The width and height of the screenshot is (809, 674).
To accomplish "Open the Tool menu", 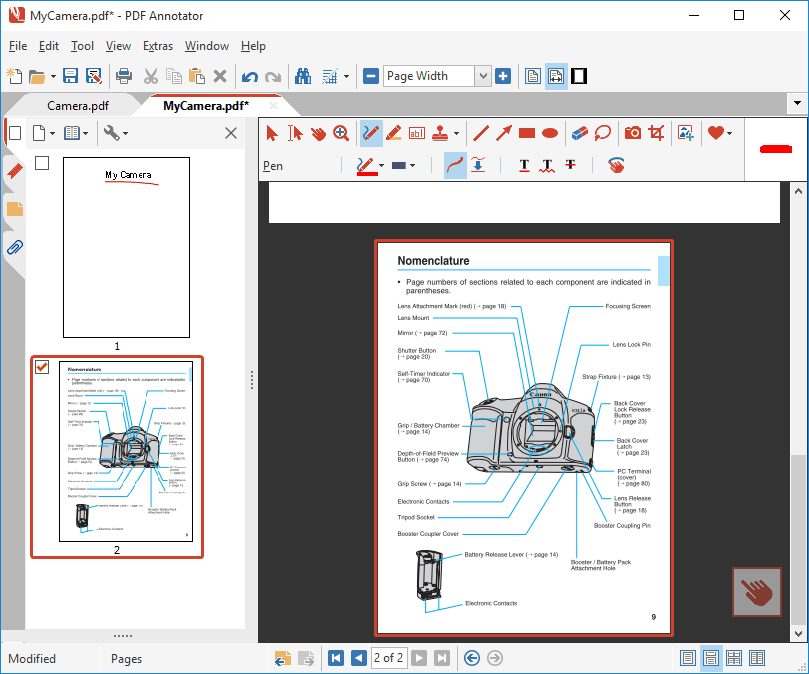I will coord(82,46).
